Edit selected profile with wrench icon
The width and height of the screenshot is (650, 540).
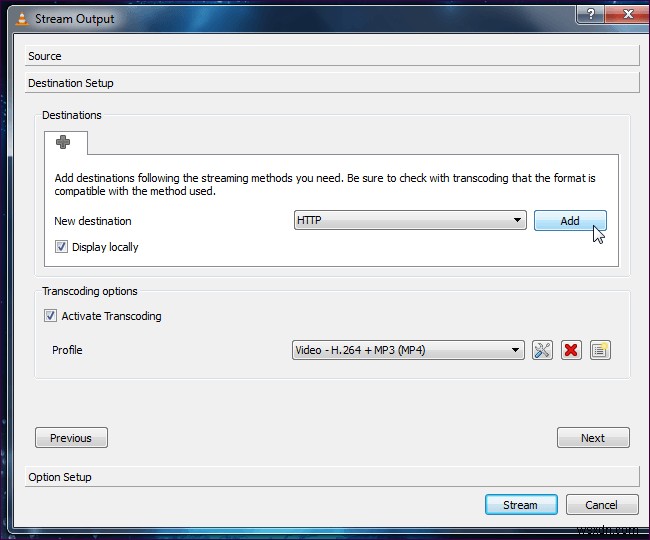(542, 350)
